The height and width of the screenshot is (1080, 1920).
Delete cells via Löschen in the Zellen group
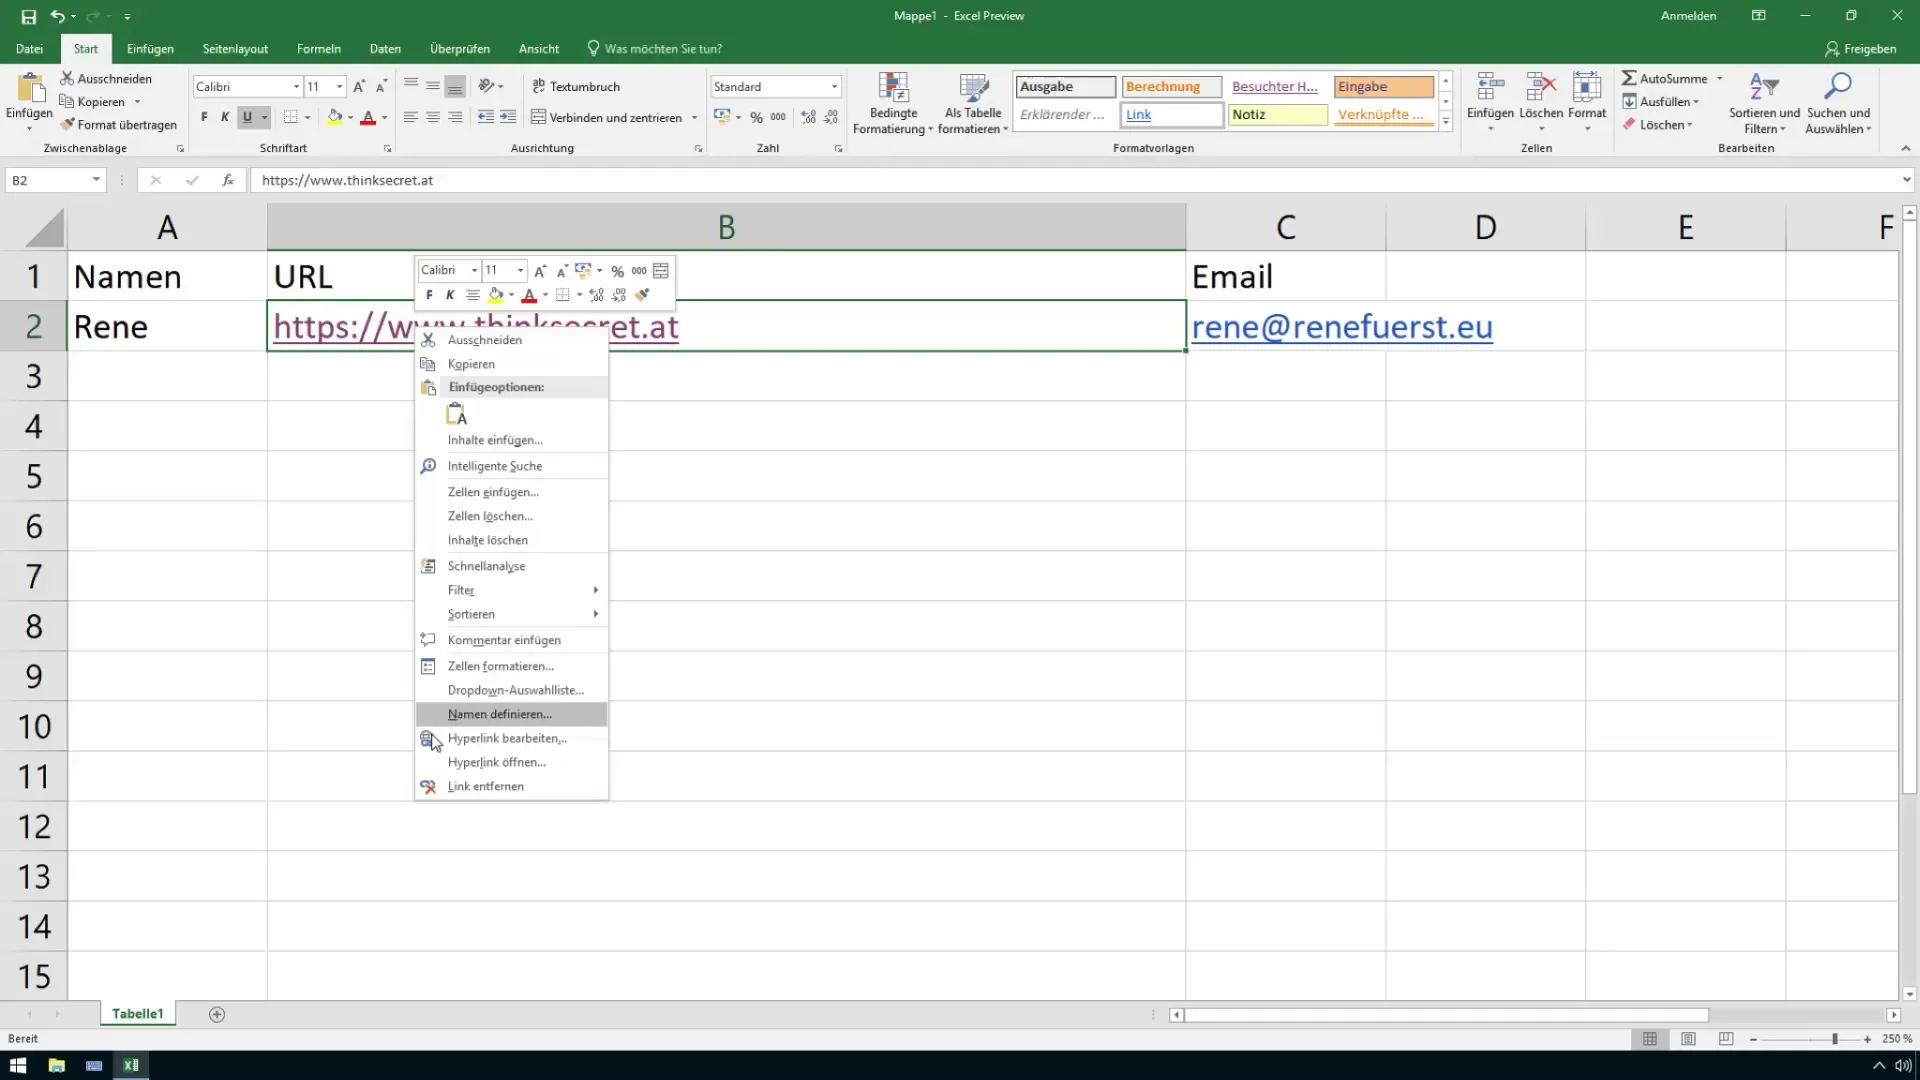coord(1541,103)
